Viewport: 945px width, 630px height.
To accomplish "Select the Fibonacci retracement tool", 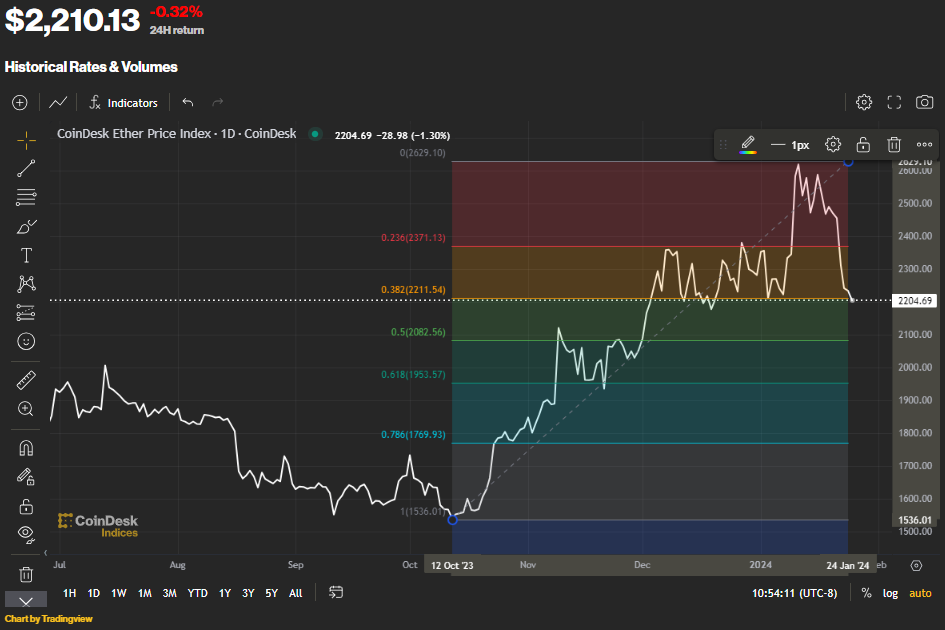I will pyautogui.click(x=26, y=197).
